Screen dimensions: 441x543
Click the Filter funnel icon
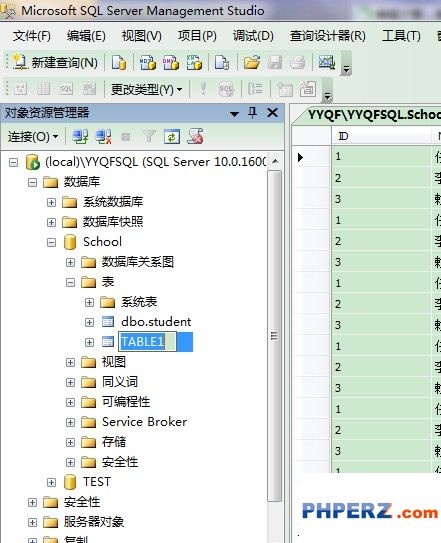tap(149, 136)
